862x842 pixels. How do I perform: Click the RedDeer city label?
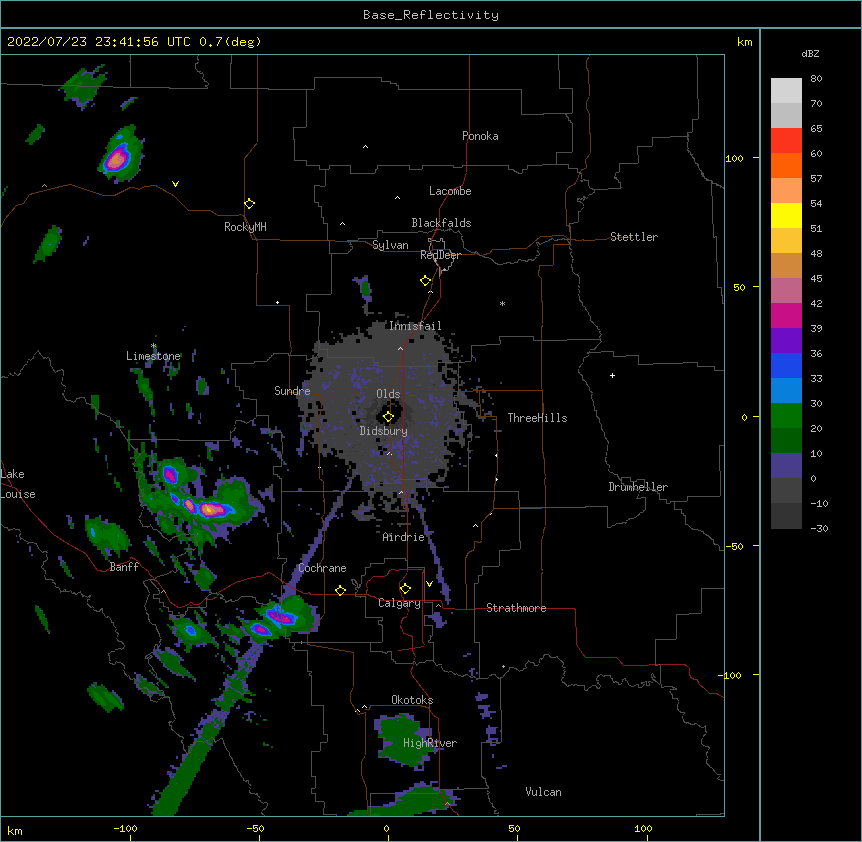point(440,255)
